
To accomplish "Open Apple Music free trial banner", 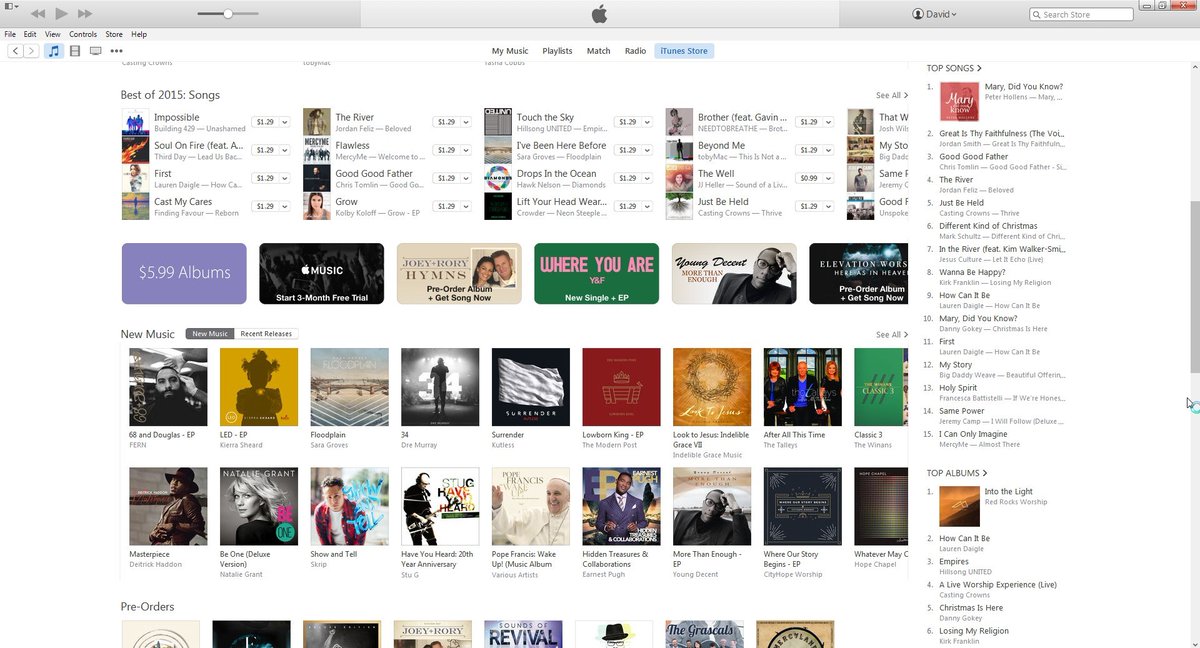I will [321, 273].
